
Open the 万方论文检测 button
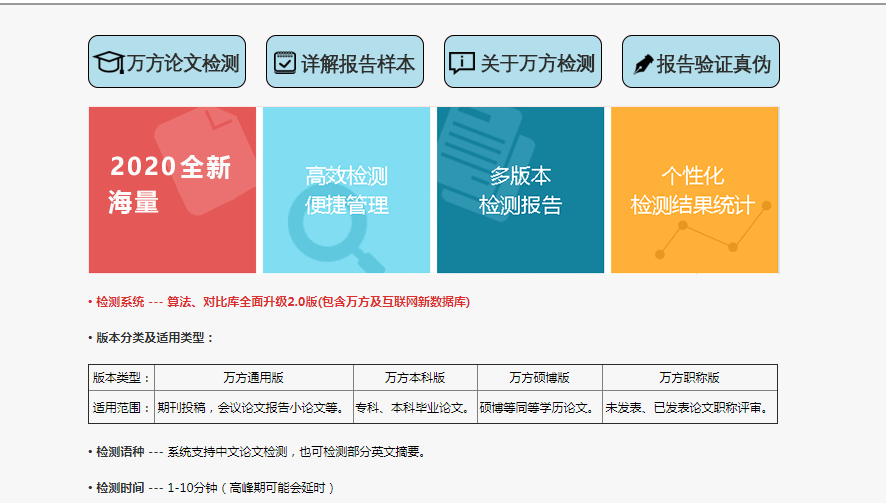point(167,62)
